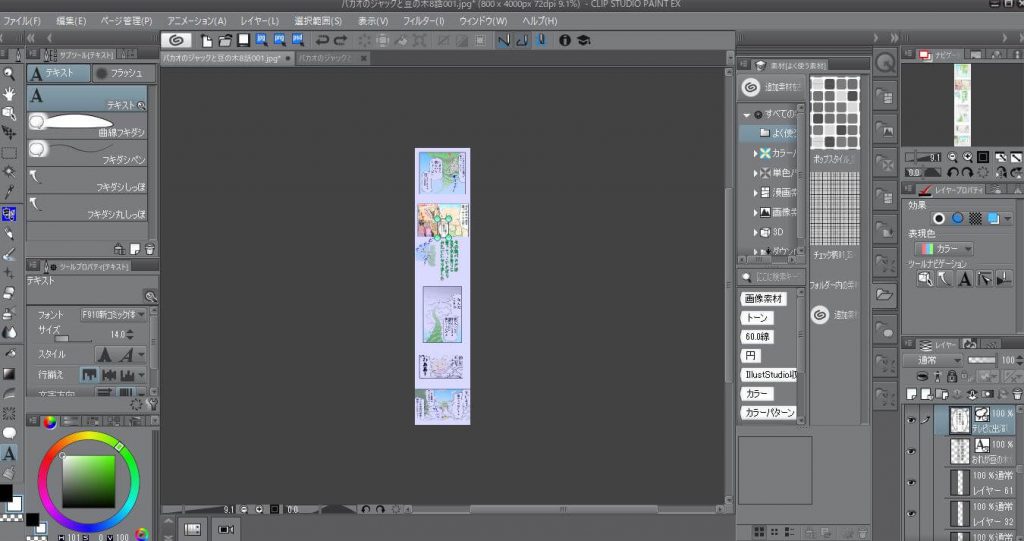This screenshot has height=541, width=1024.
Task: Select the フキダシペン sub tool
Action: click(x=87, y=152)
